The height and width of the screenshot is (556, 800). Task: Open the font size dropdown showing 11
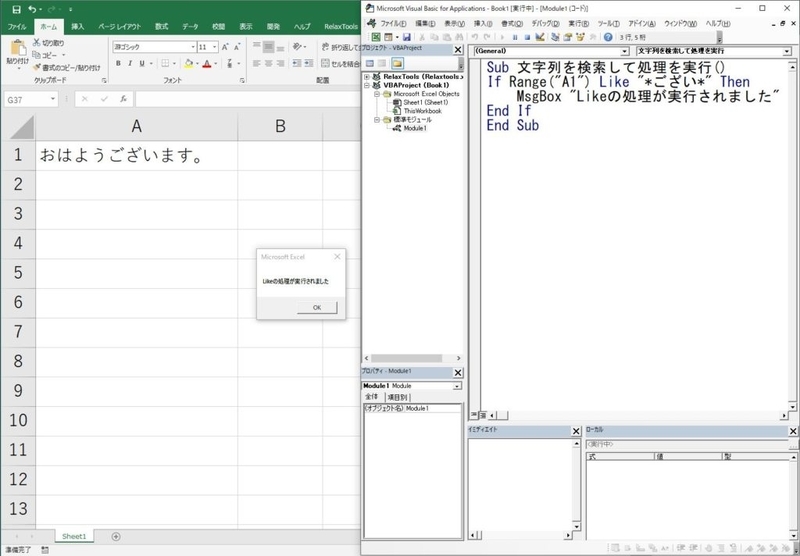pyautogui.click(x=214, y=47)
